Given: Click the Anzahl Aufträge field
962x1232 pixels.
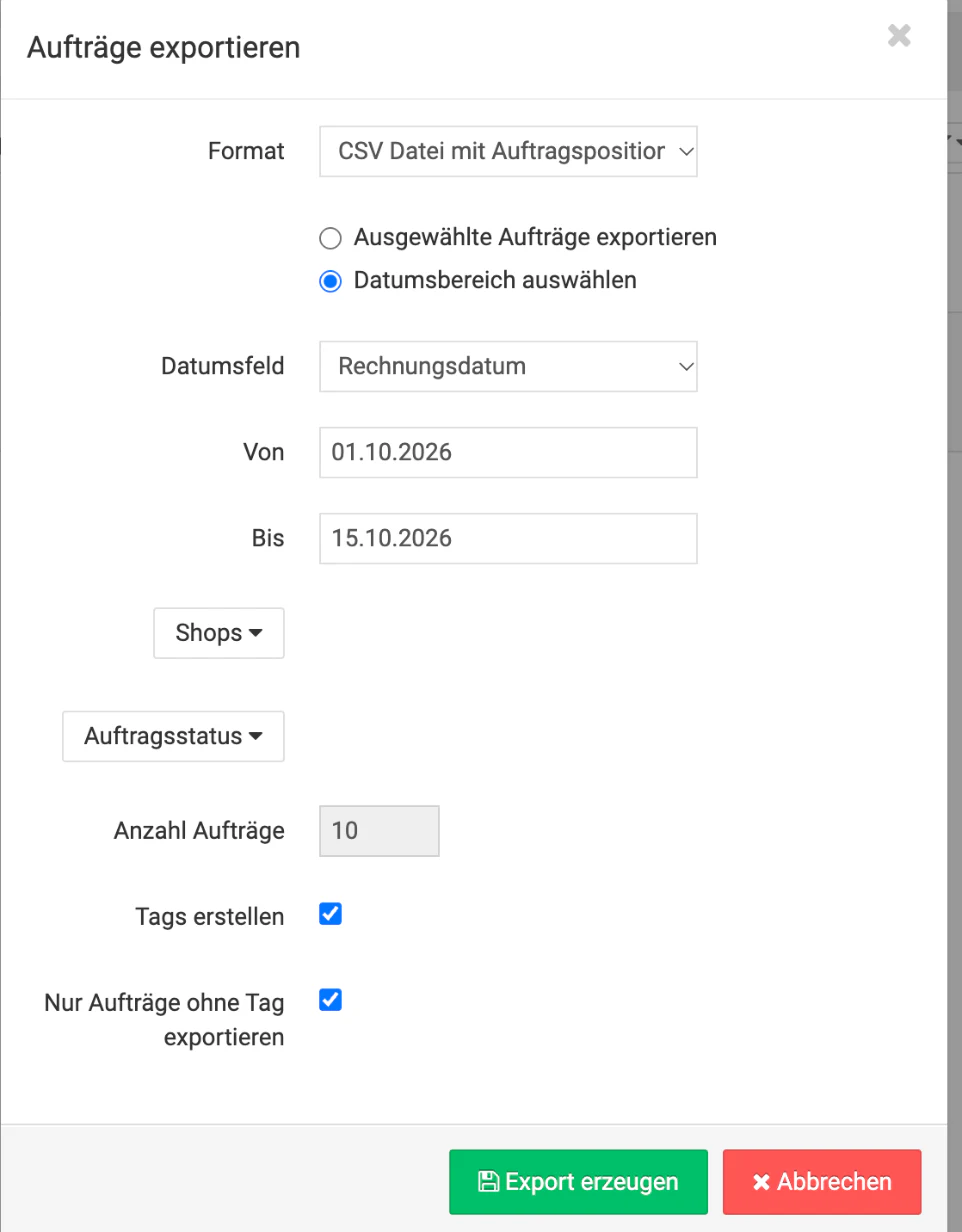Looking at the screenshot, I should (x=379, y=831).
